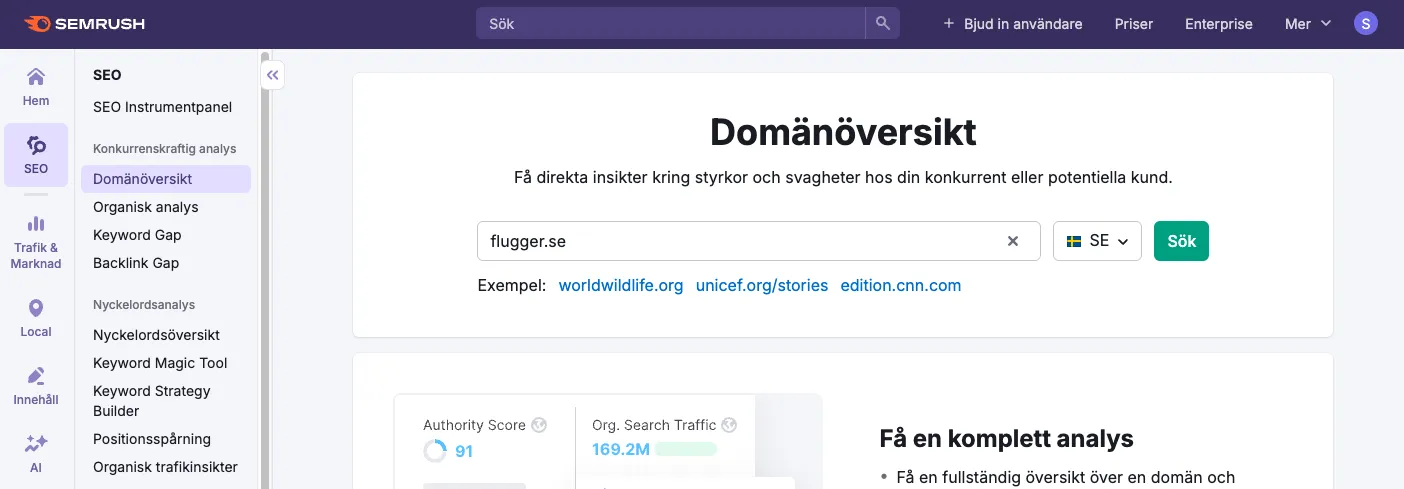Open Nyckelordsöversikt
The image size is (1404, 489).
tap(156, 335)
